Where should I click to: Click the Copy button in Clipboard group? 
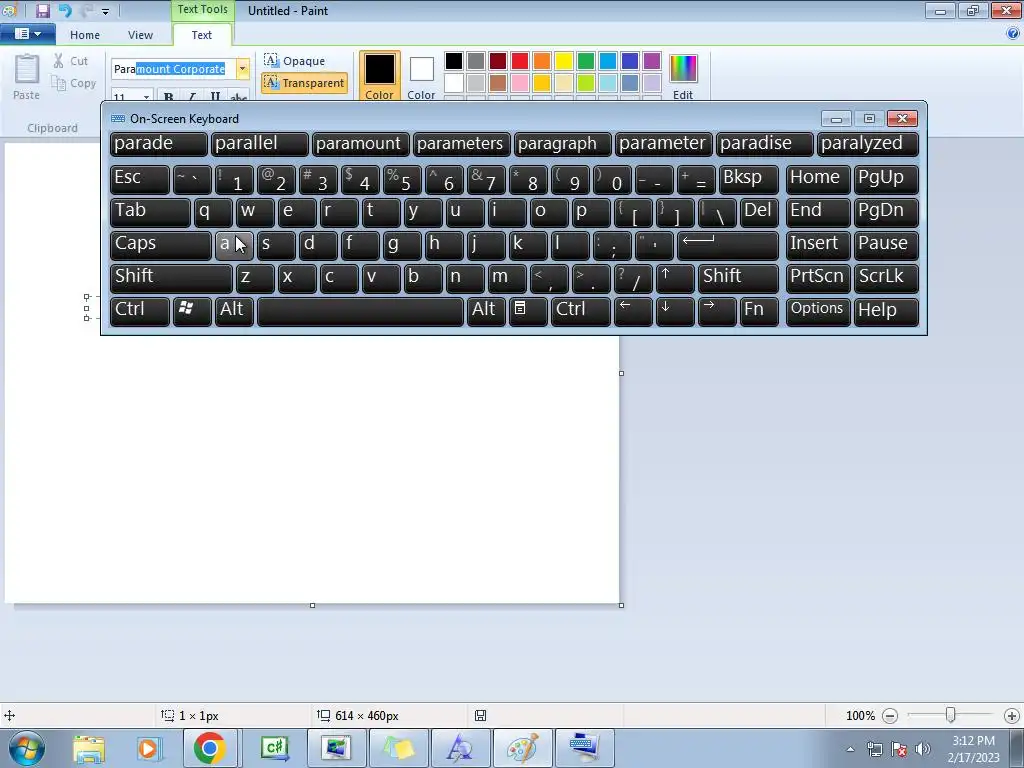[74, 83]
